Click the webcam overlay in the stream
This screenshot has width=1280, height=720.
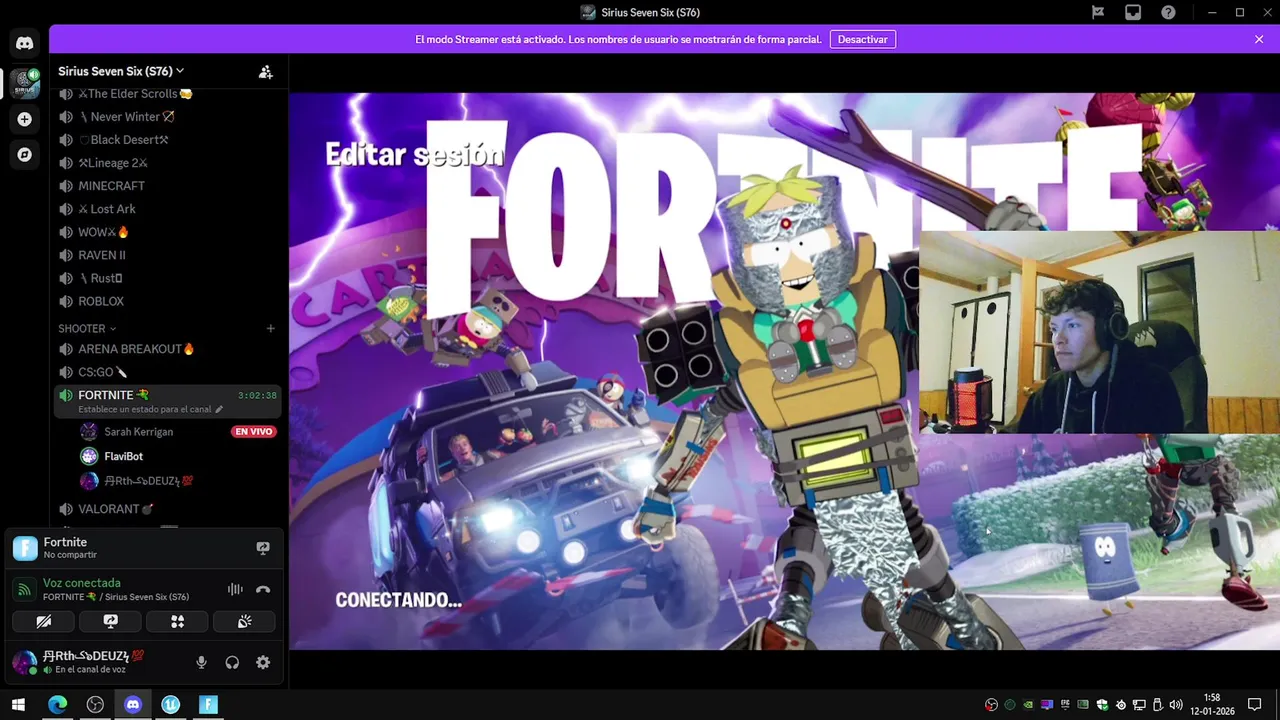(1099, 332)
